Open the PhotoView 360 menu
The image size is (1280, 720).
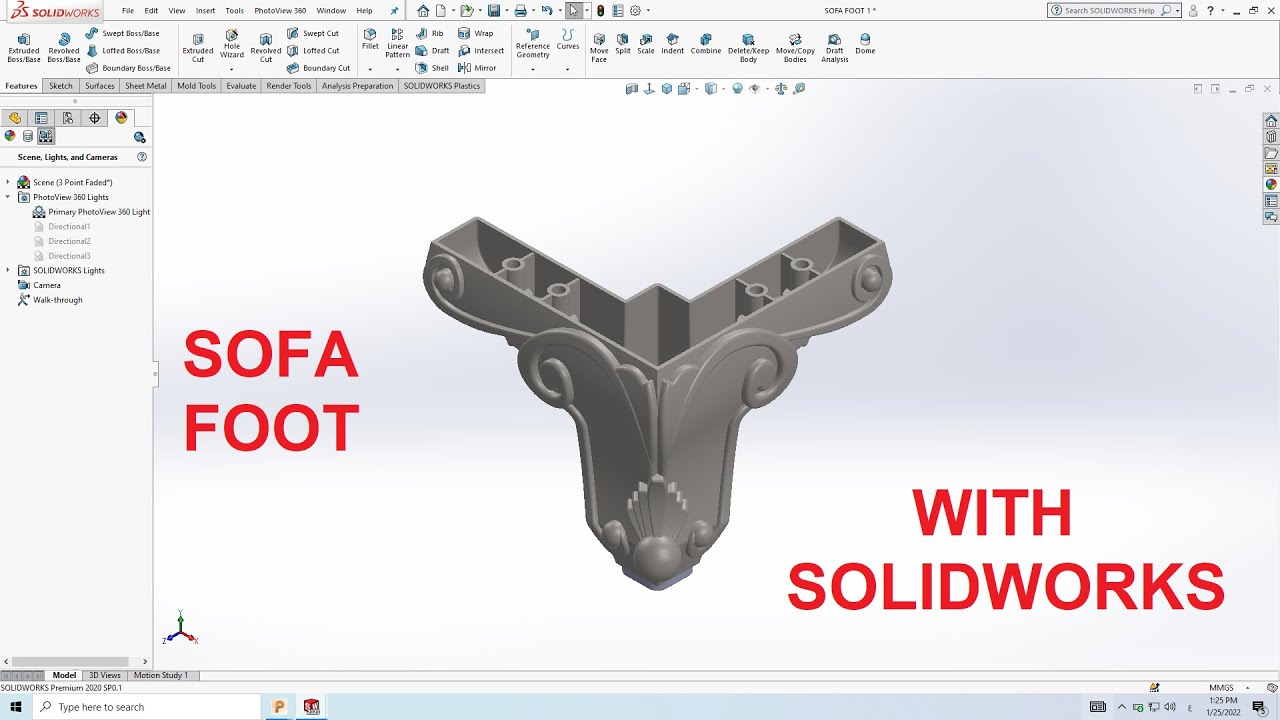[280, 11]
